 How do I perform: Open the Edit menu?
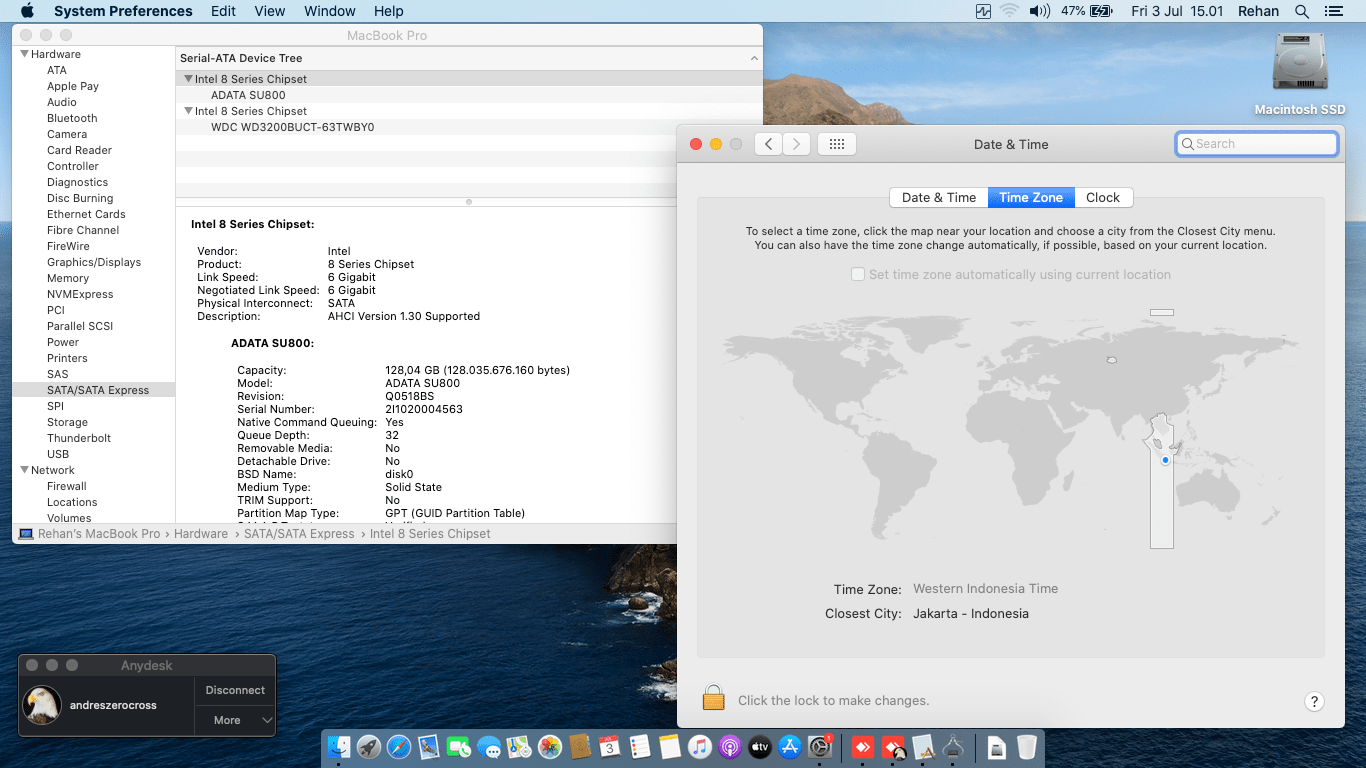click(224, 11)
